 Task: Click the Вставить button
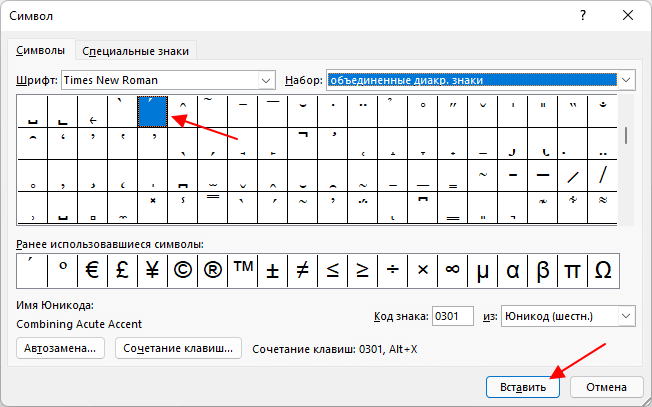[x=523, y=387]
